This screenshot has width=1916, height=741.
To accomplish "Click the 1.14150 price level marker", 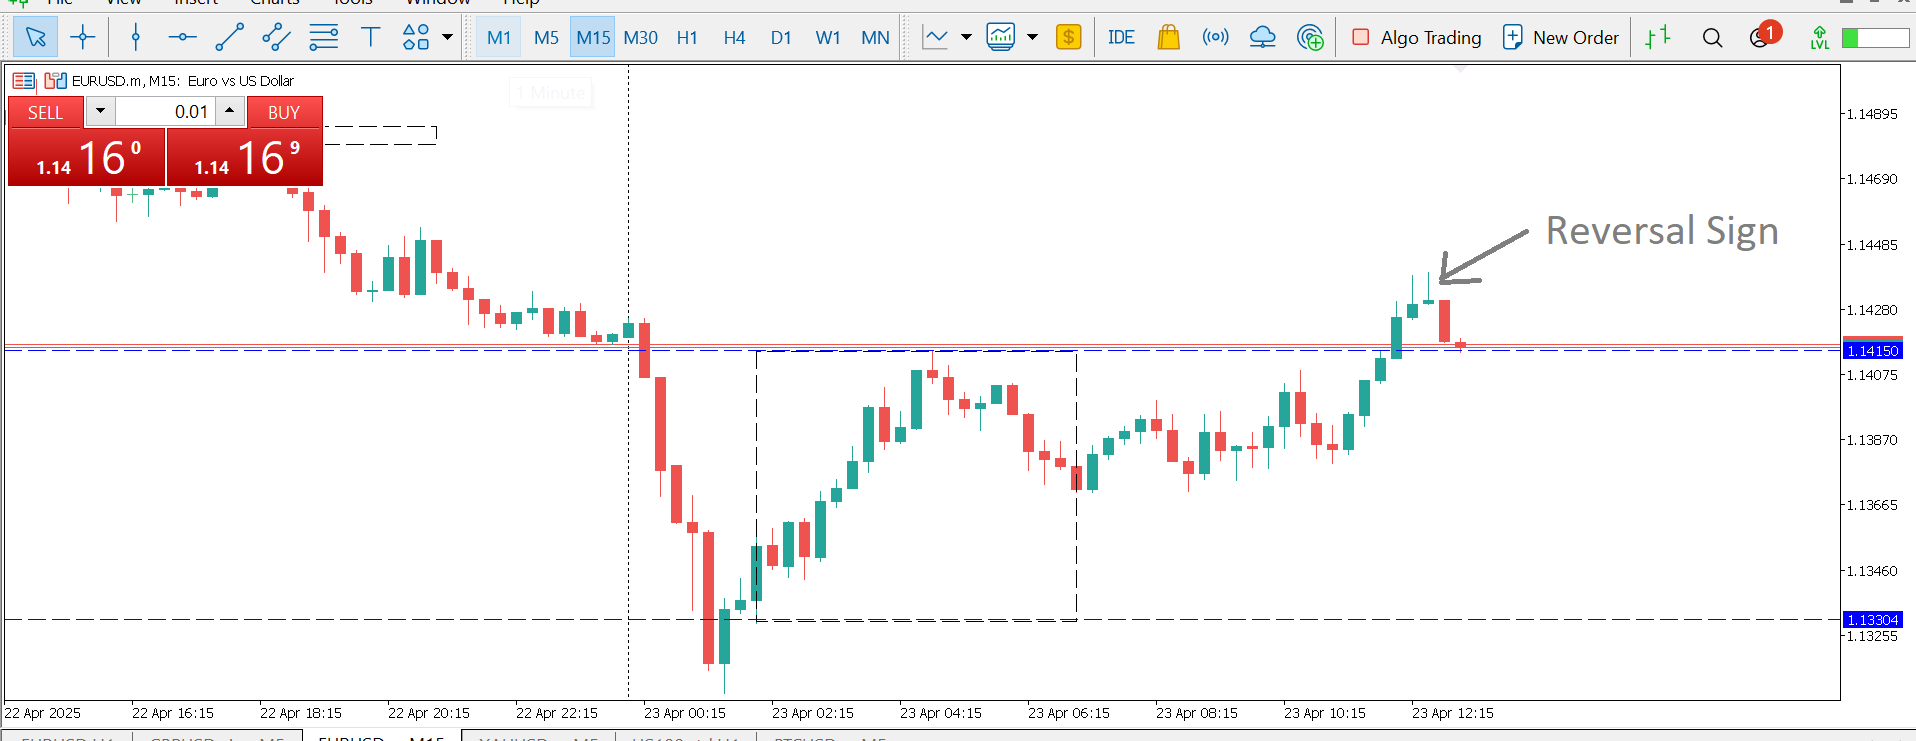I will [x=1872, y=351].
